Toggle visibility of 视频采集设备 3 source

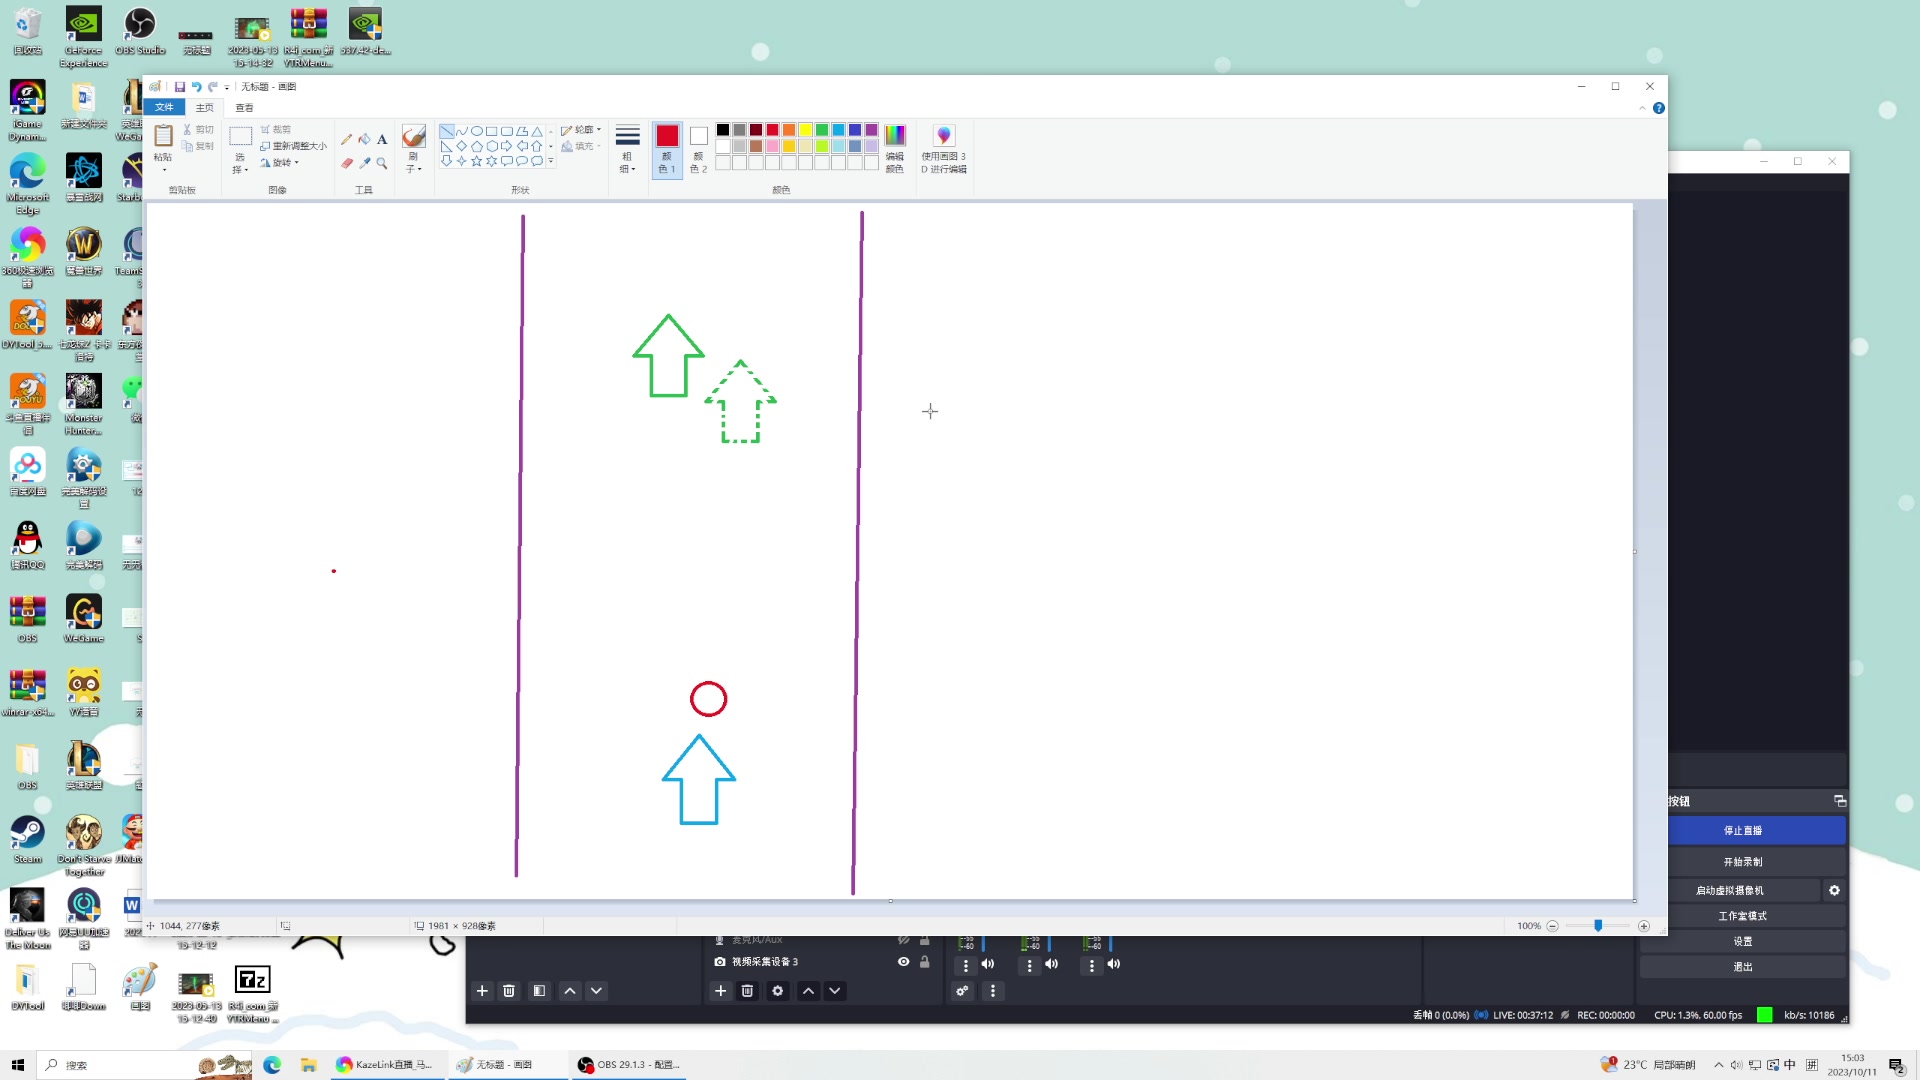[903, 962]
